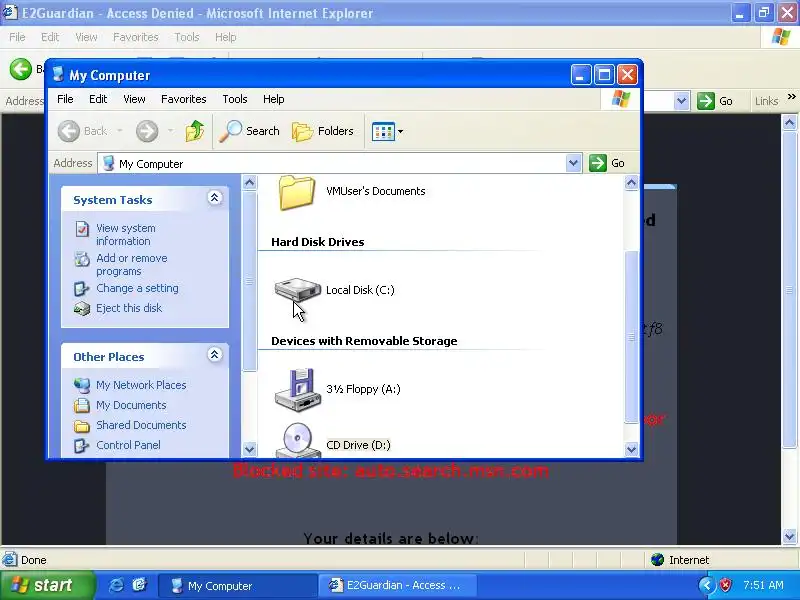The image size is (800, 600).
Task: Click the Start button
Action: 47,585
